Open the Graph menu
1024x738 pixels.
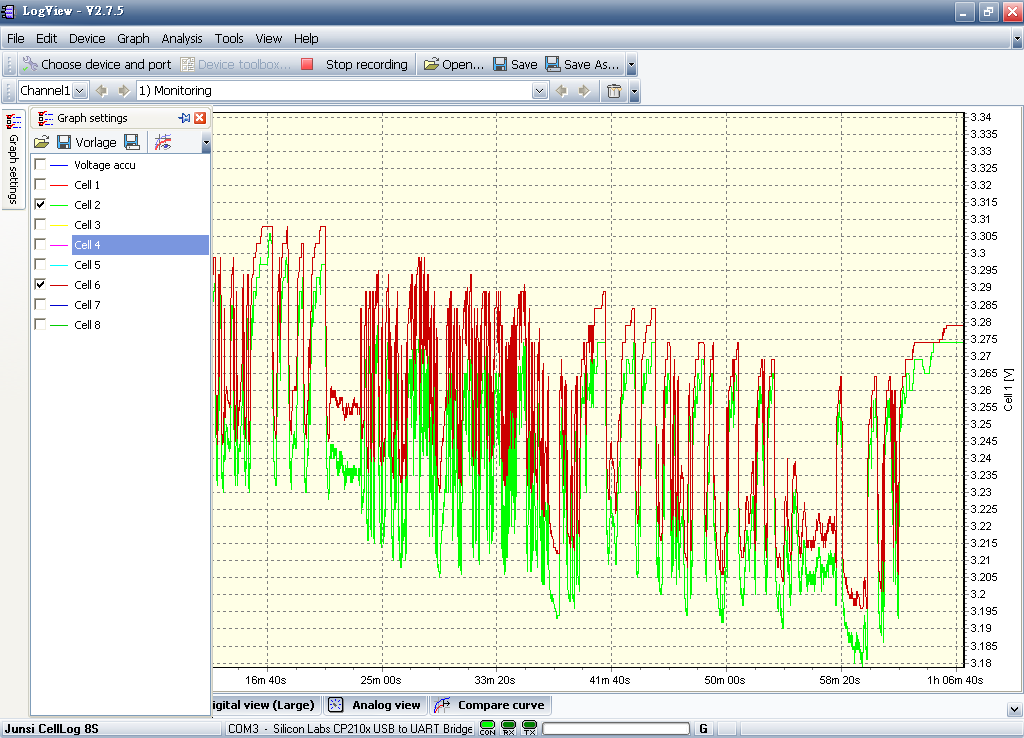[133, 39]
